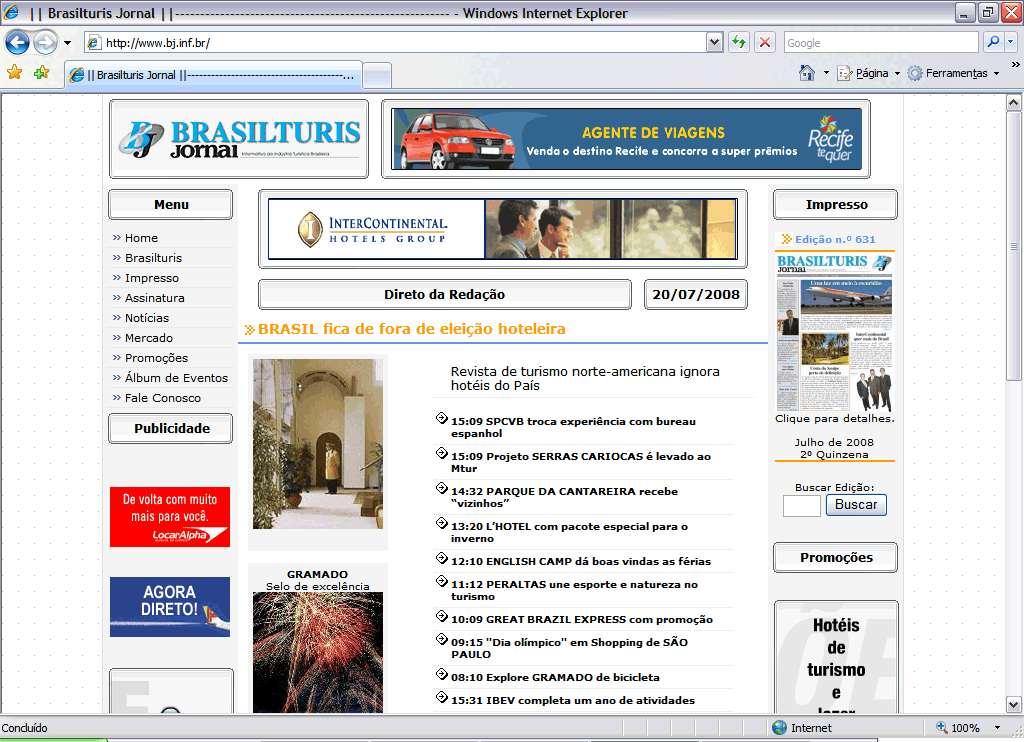
Task: Click the Buscar Edição input field
Action: (801, 506)
